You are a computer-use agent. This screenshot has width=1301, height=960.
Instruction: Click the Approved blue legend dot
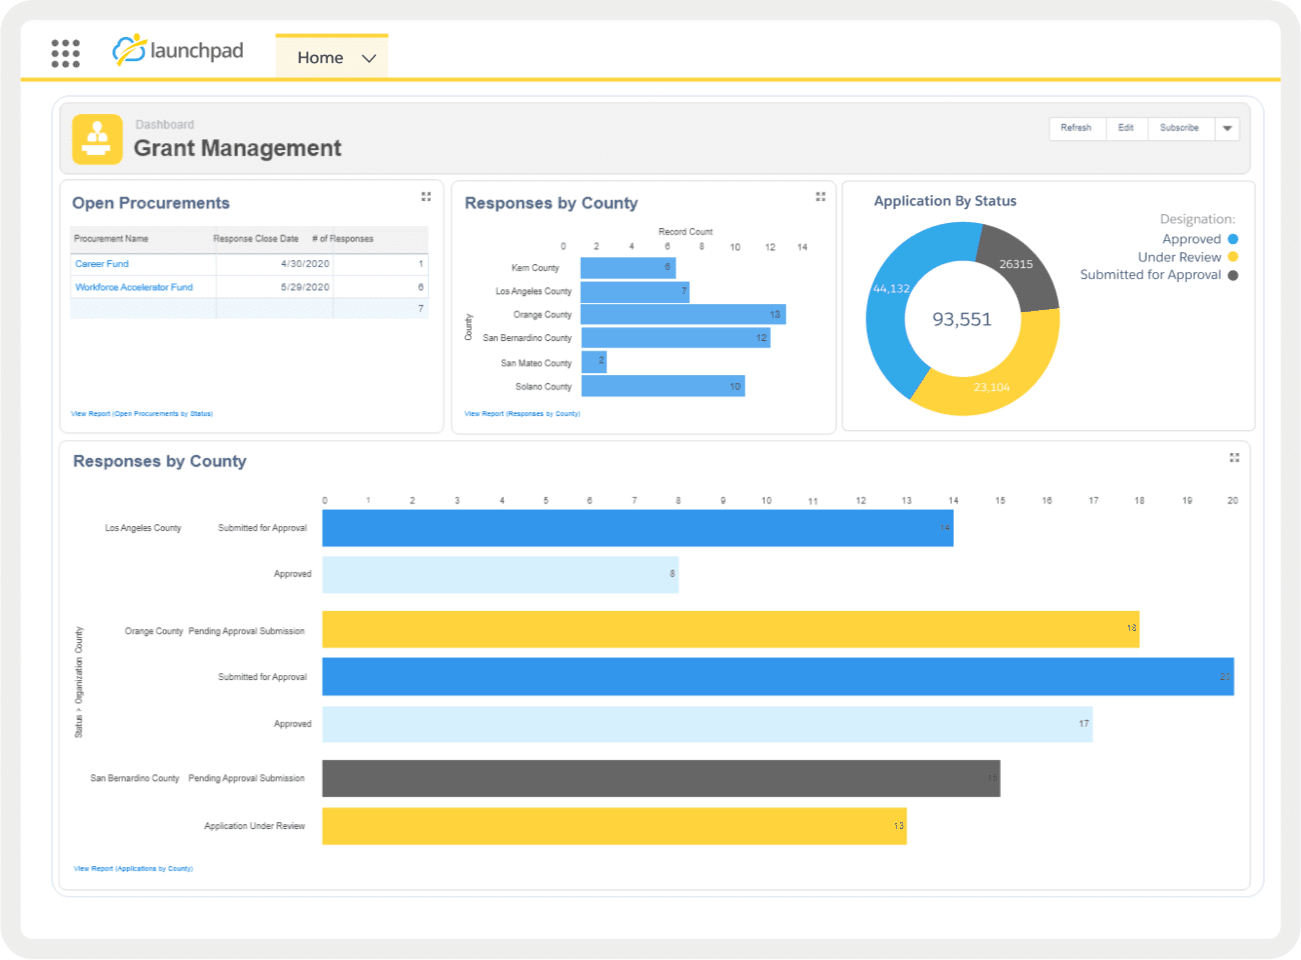[x=1233, y=239]
